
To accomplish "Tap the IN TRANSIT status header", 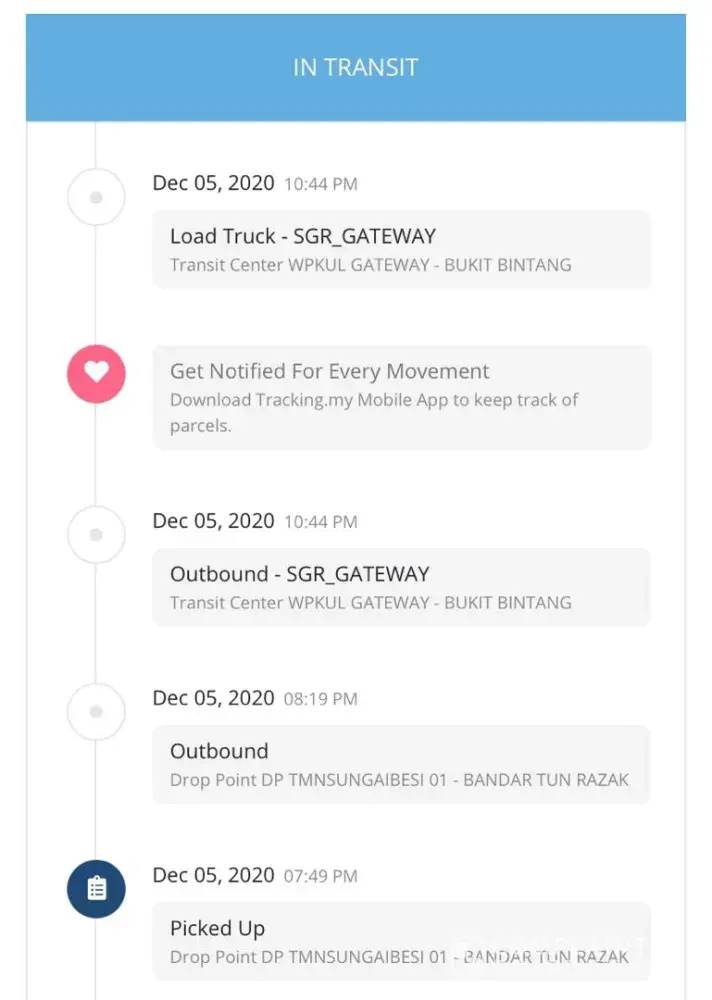I will (355, 67).
